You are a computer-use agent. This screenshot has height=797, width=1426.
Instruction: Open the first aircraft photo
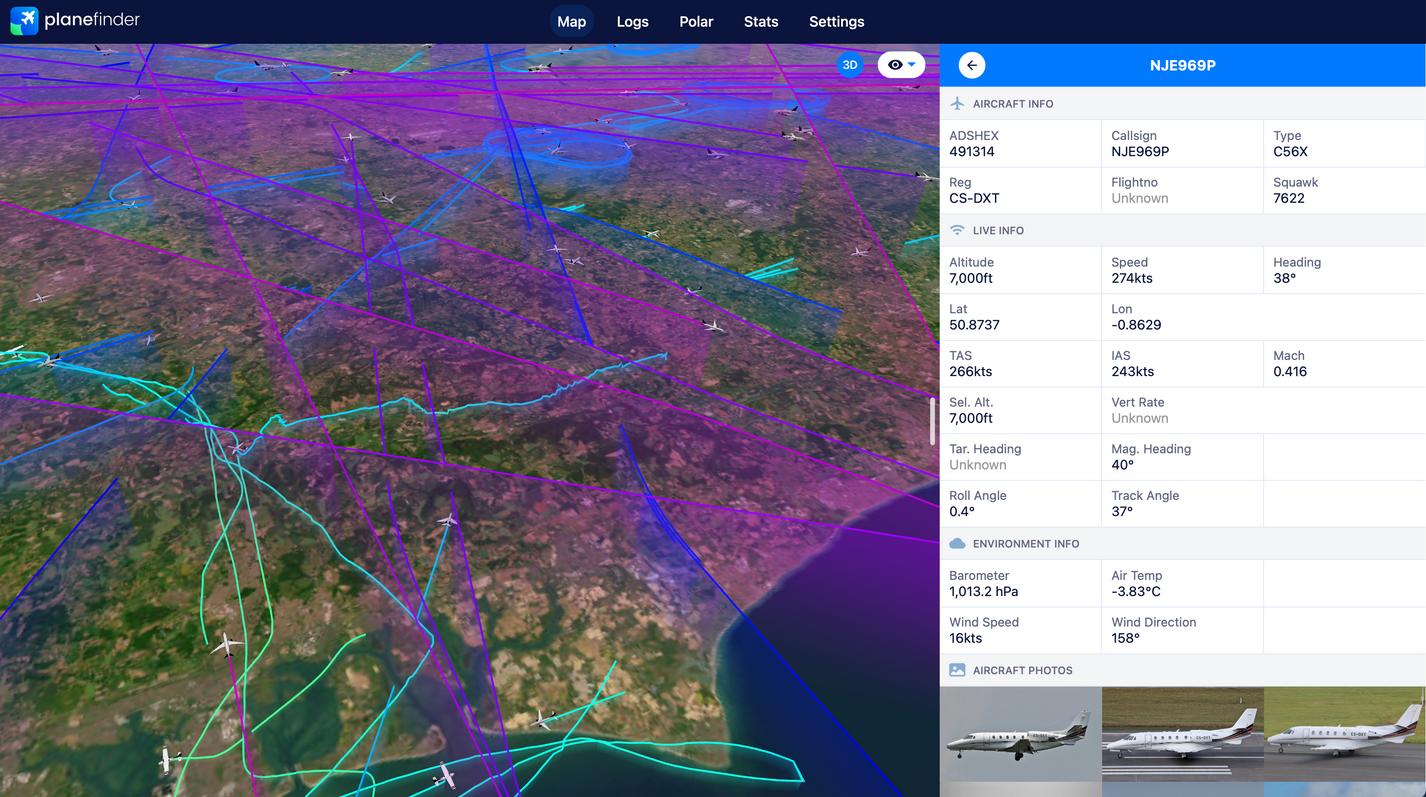1020,737
